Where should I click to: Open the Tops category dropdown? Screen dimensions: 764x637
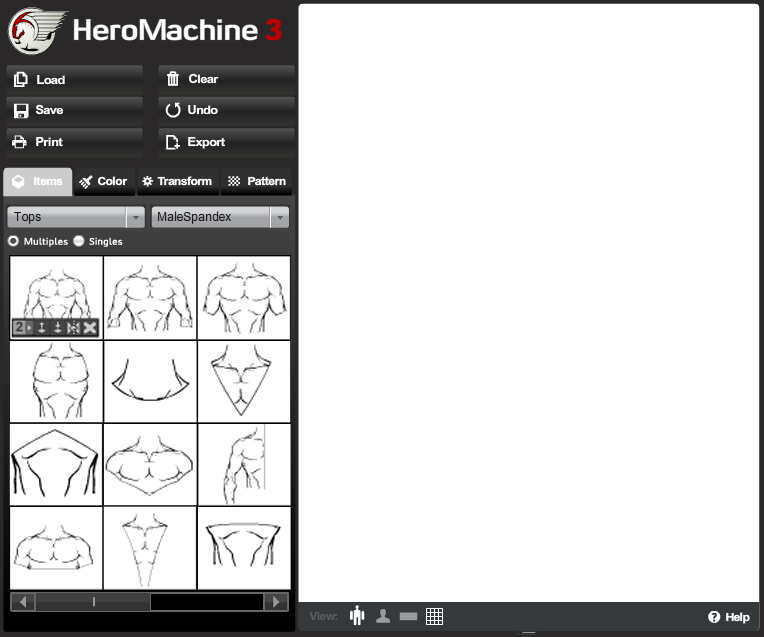pyautogui.click(x=76, y=217)
